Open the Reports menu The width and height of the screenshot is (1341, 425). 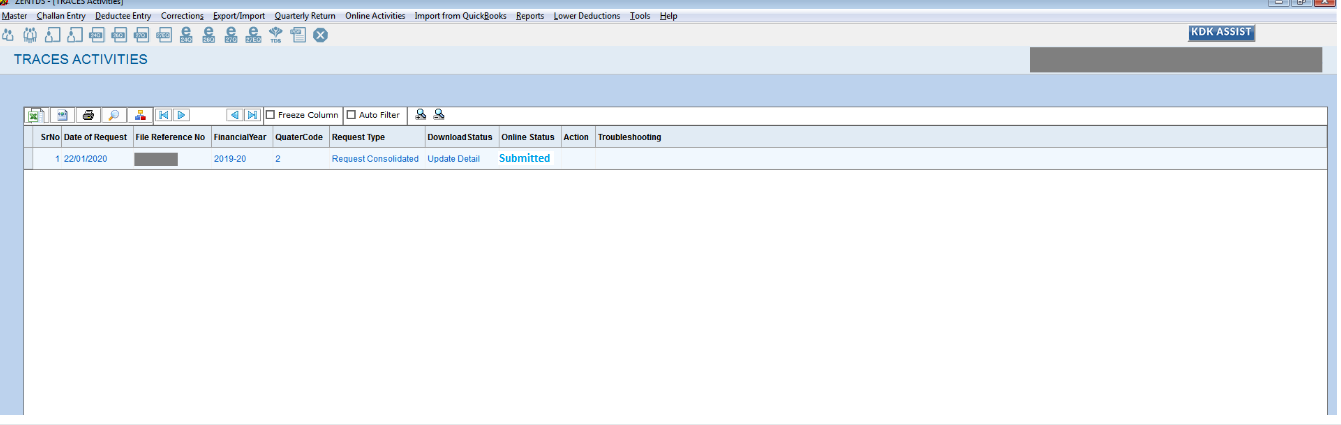tap(530, 16)
